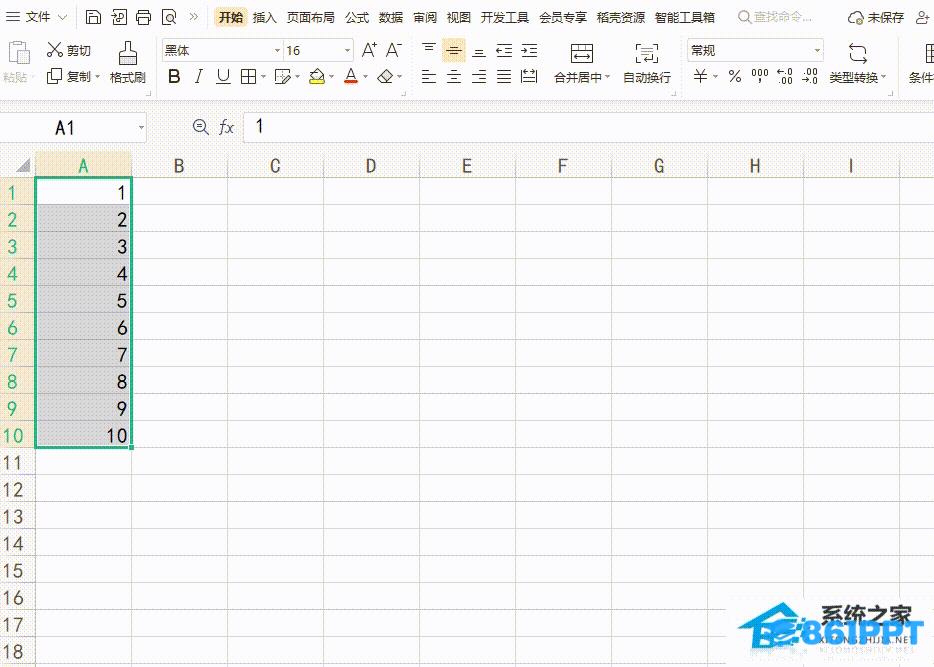Click the Save icon in quick toolbar
934x667 pixels.
94,17
